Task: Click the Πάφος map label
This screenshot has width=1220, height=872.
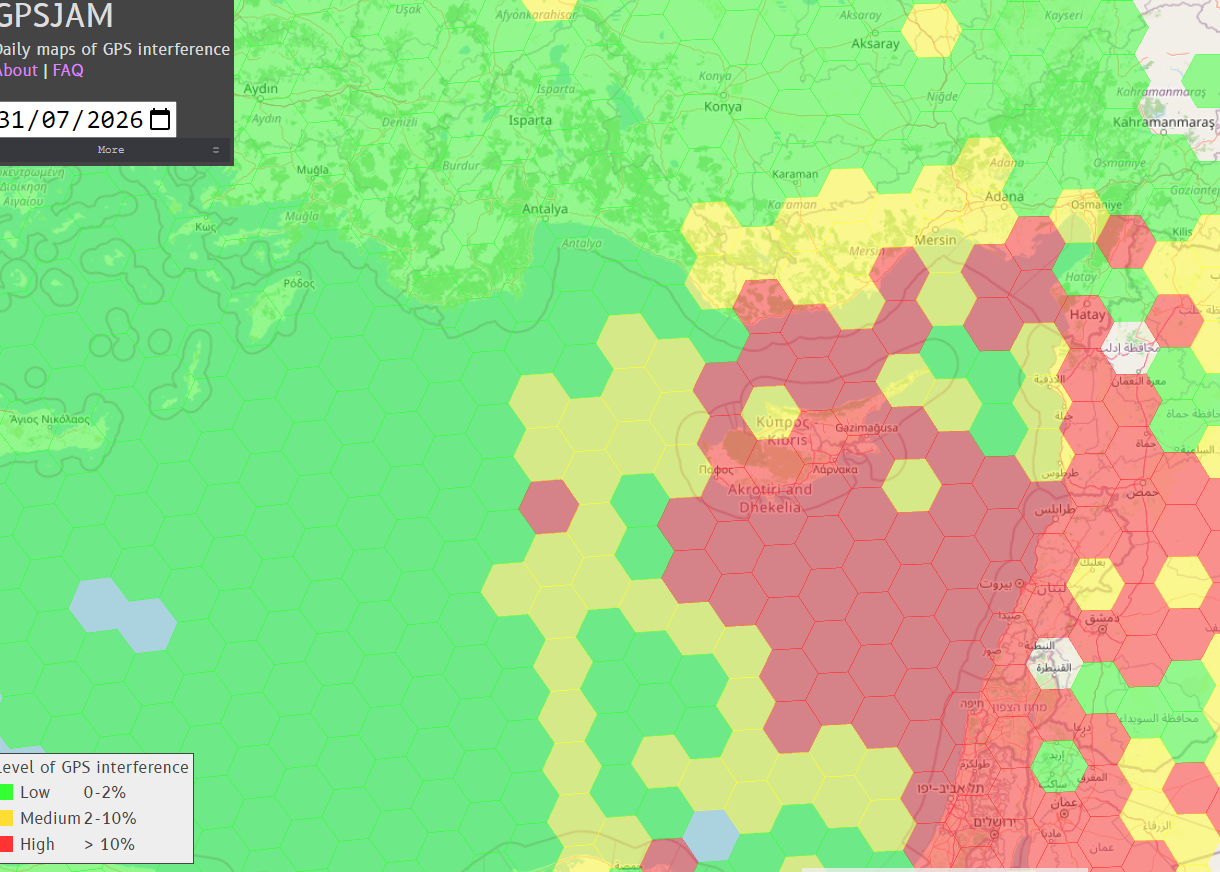Action: tap(716, 468)
